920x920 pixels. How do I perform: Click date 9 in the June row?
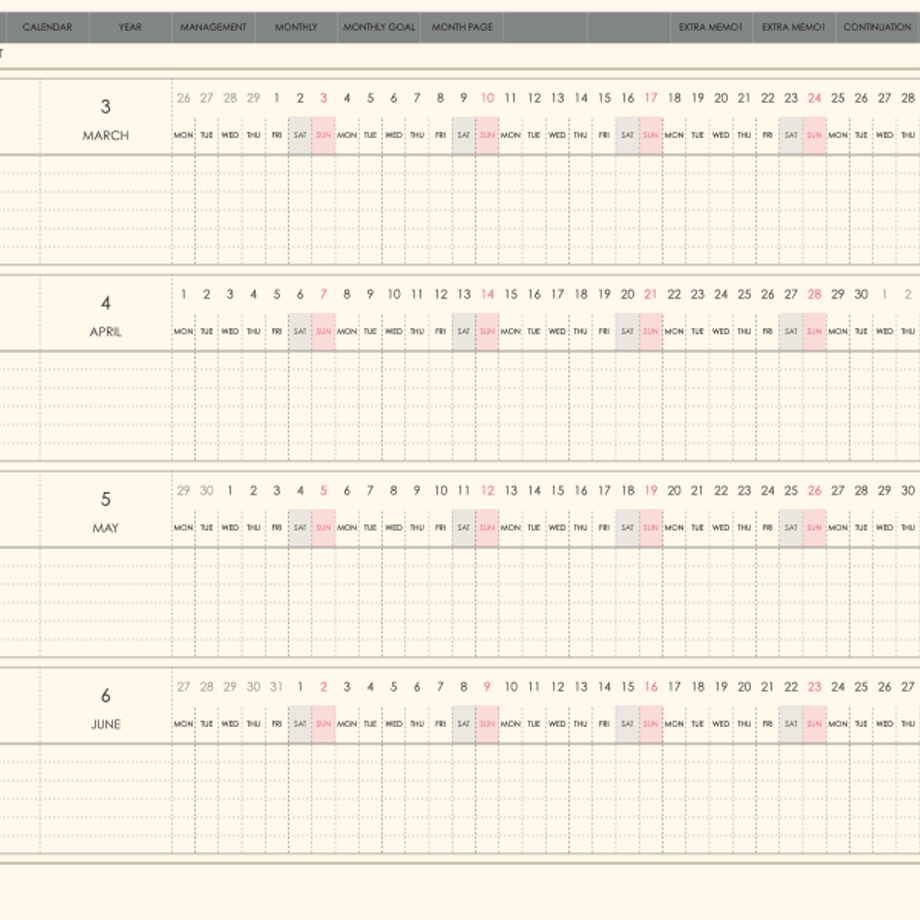(x=487, y=687)
